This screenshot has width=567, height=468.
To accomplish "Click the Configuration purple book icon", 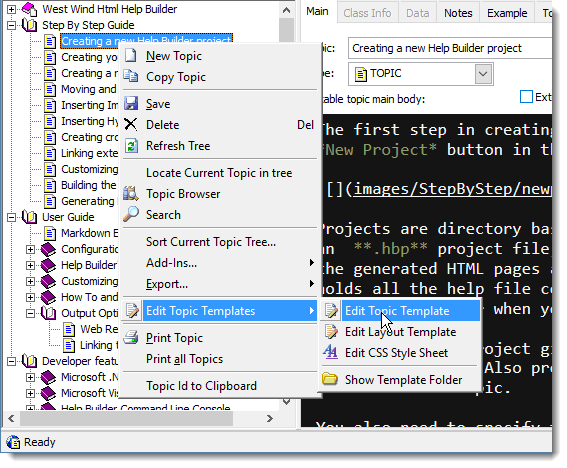I will [48, 249].
